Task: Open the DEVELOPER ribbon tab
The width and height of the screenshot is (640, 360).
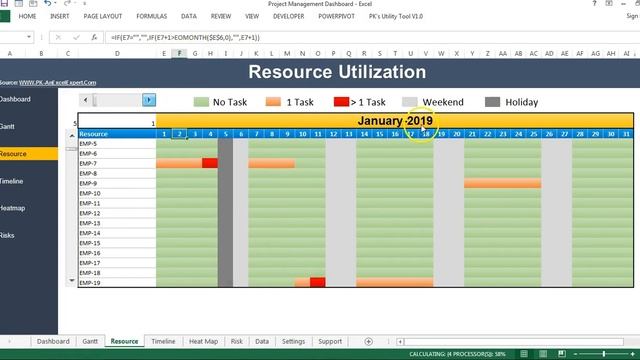Action: 289,16
